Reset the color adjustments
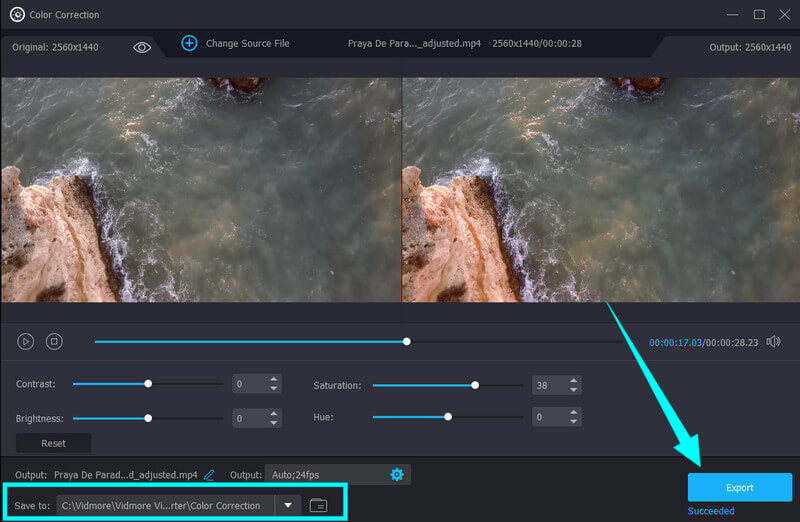This screenshot has height=522, width=800. click(53, 443)
